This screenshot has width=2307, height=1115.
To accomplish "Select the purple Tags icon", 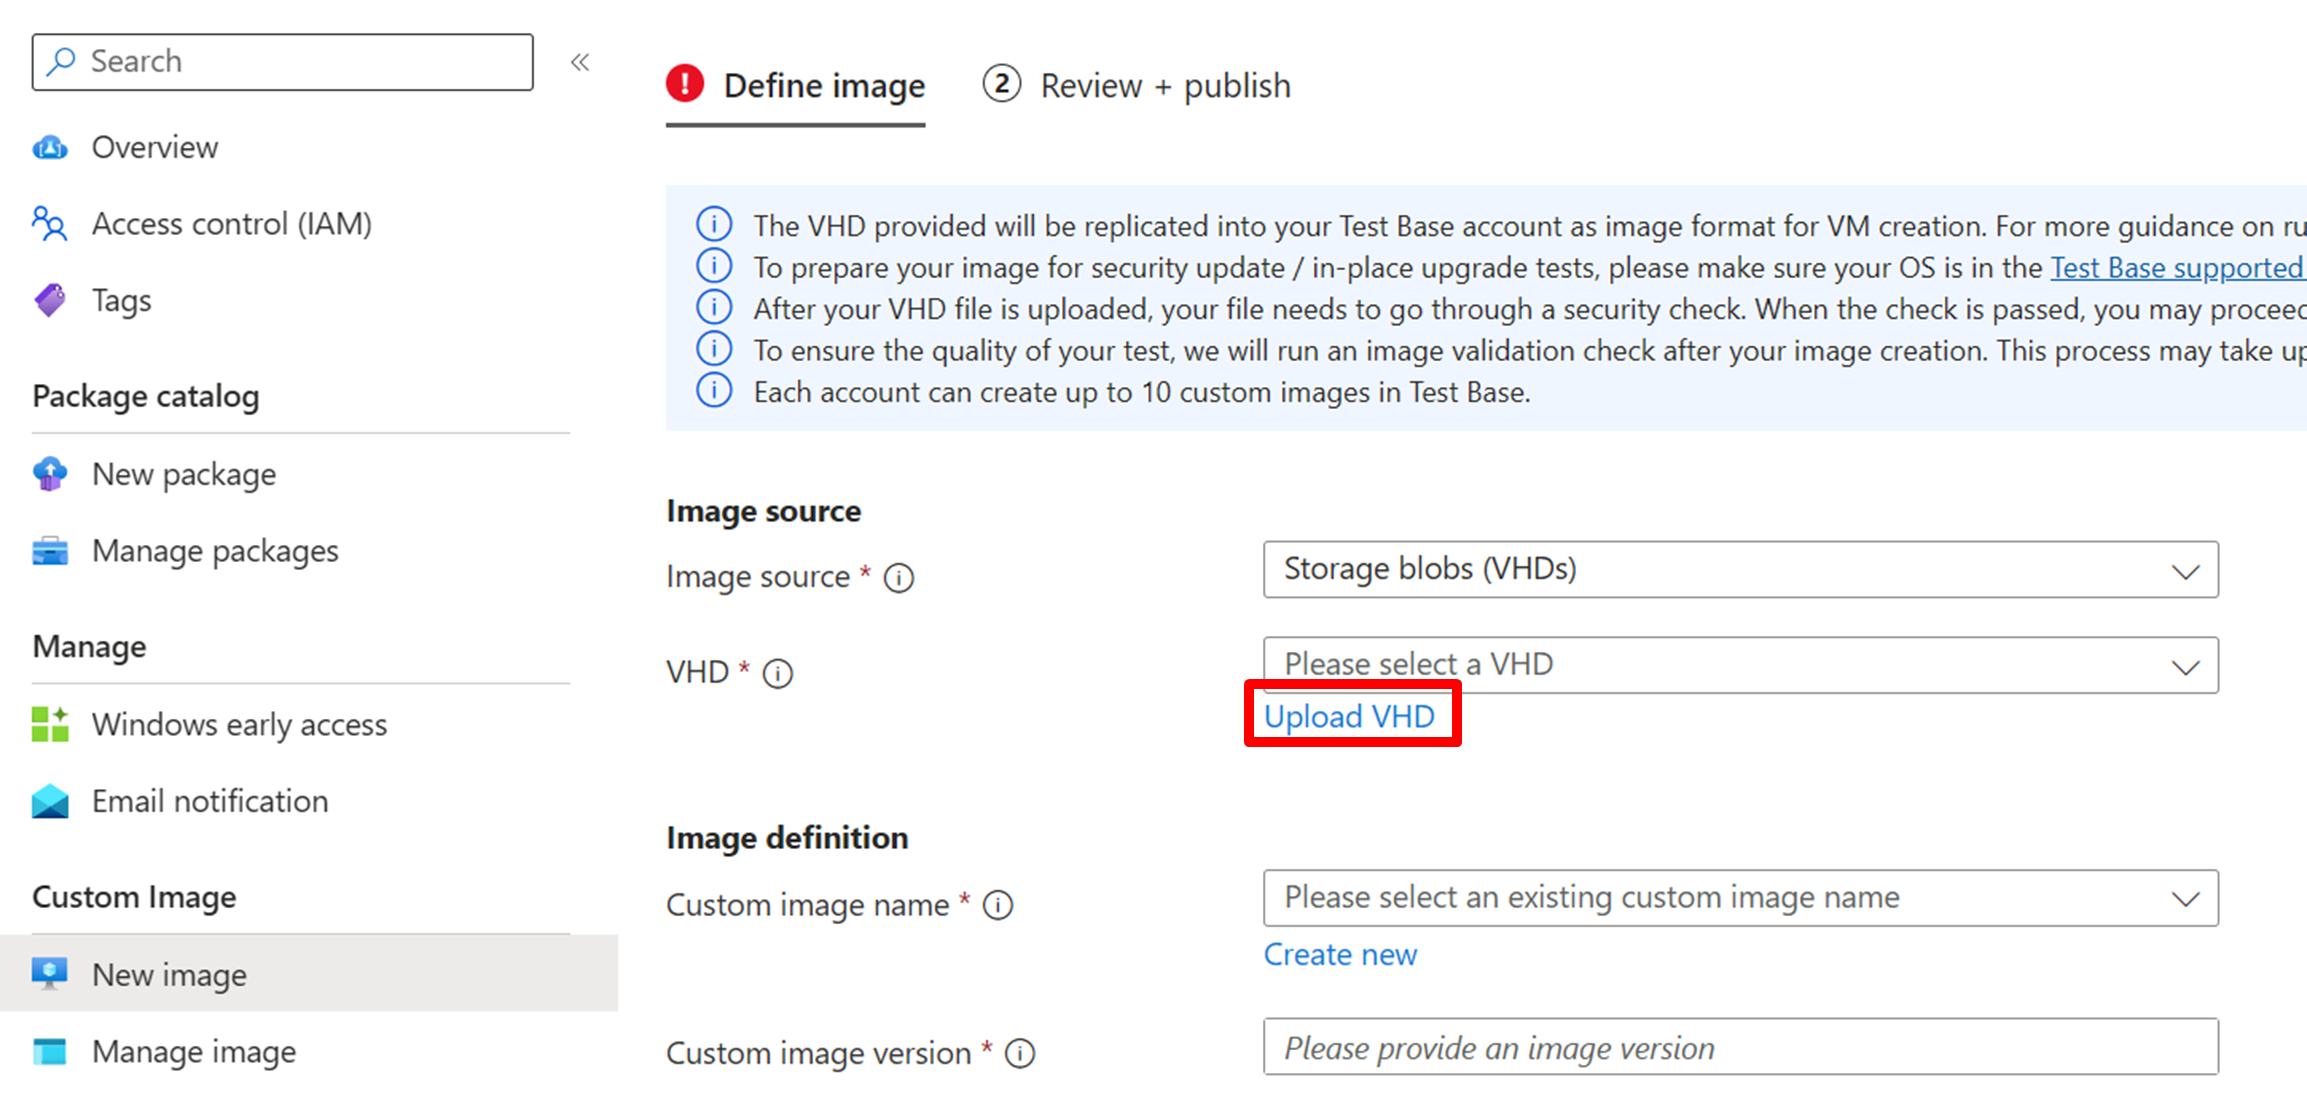I will [50, 300].
